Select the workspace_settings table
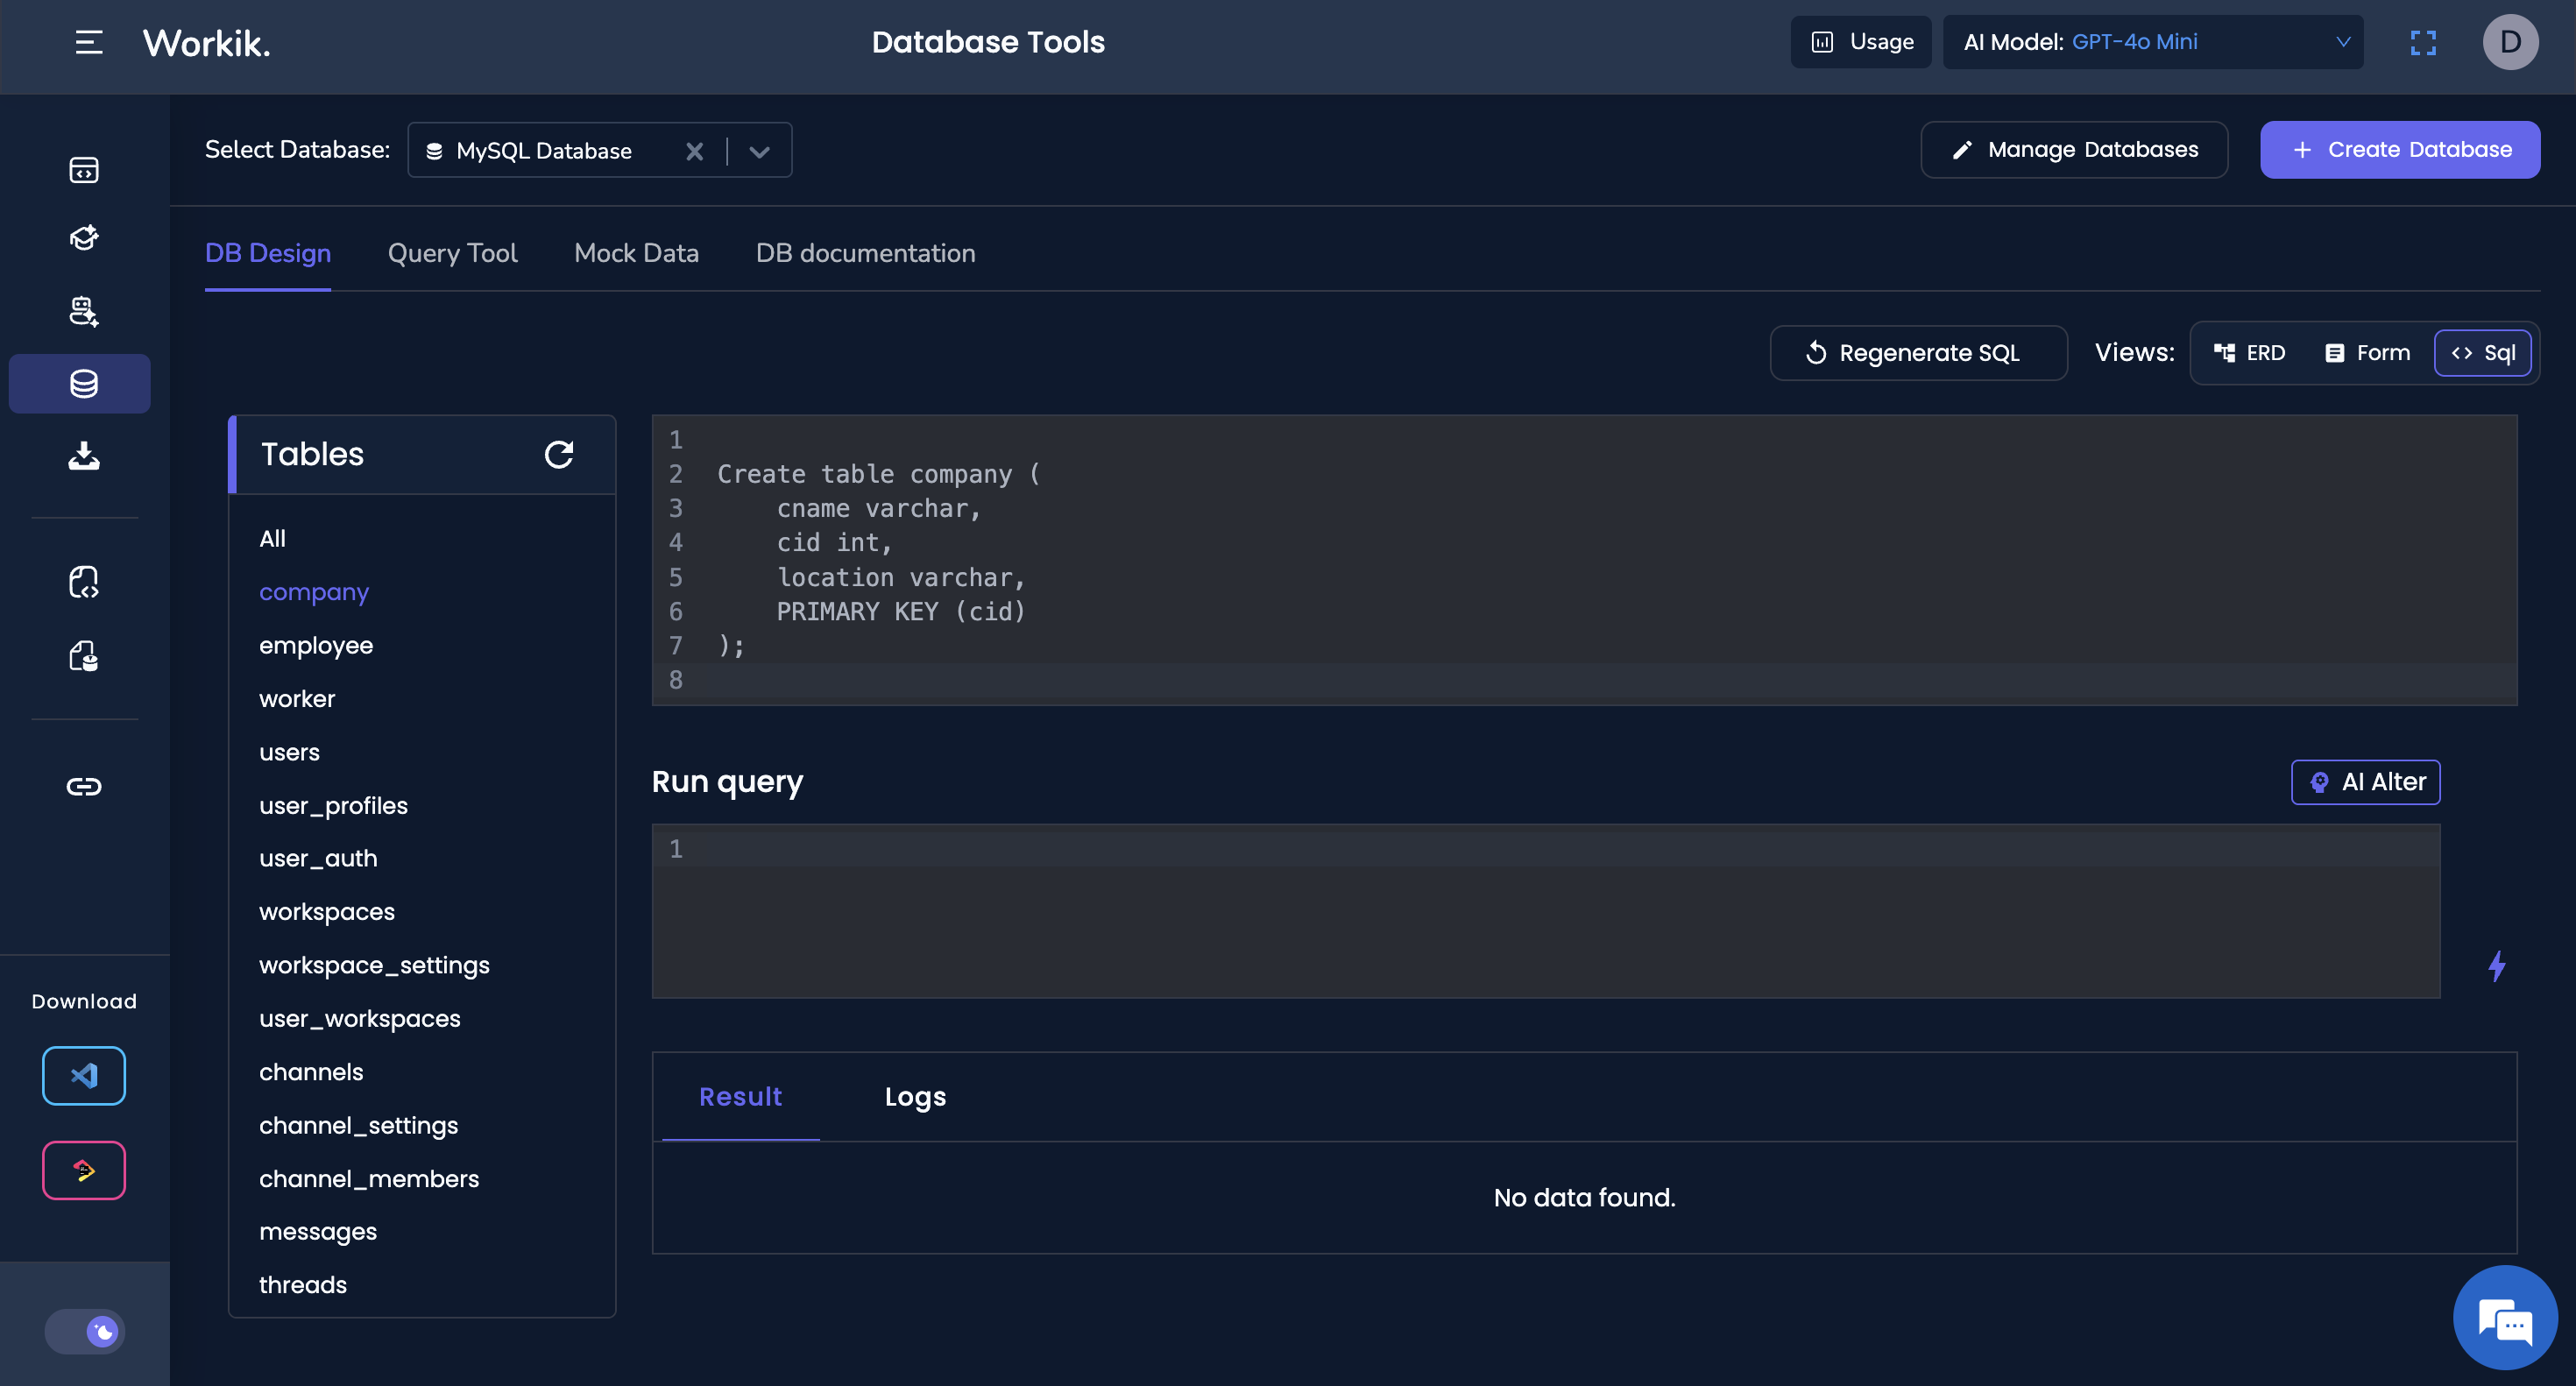This screenshot has width=2576, height=1386. tap(374, 966)
